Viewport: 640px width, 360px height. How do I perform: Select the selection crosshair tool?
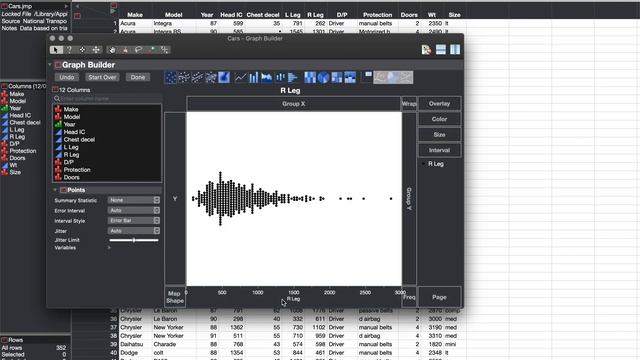point(82,50)
